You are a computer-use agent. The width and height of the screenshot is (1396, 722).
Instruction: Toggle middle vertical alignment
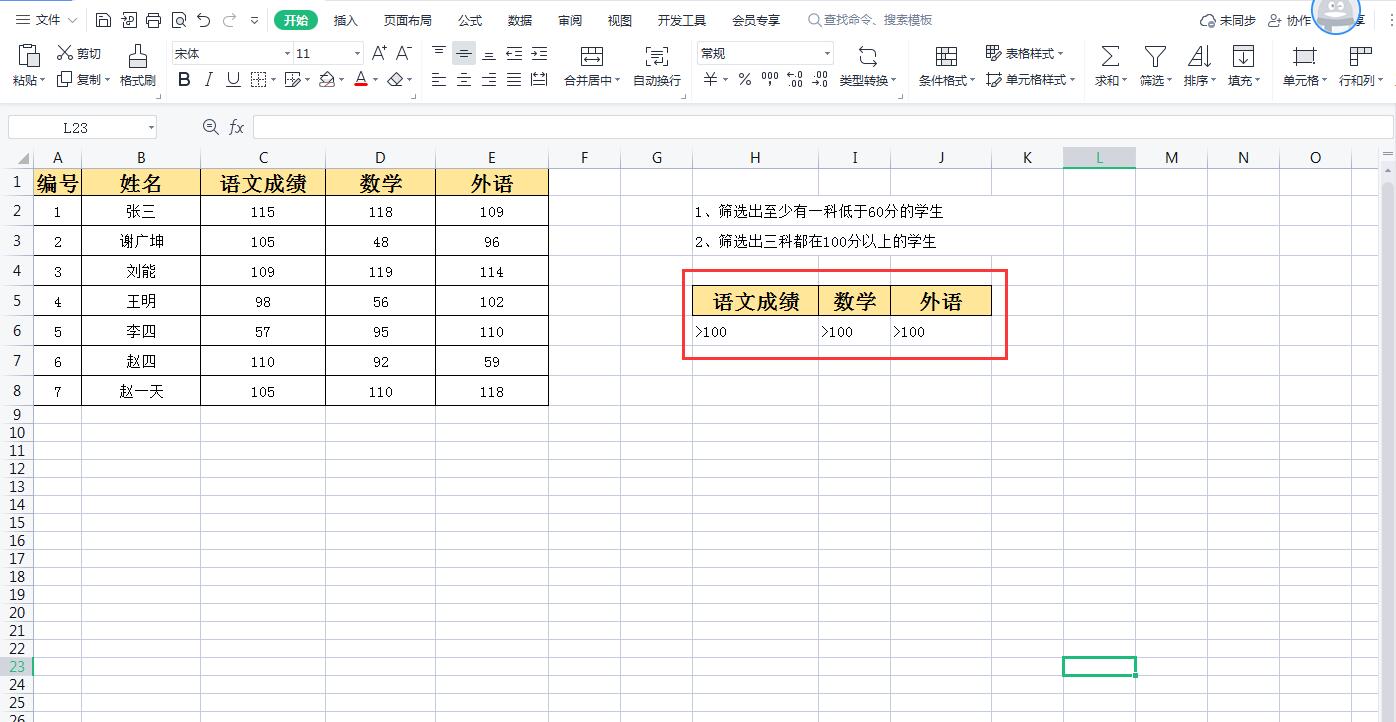tap(464, 53)
